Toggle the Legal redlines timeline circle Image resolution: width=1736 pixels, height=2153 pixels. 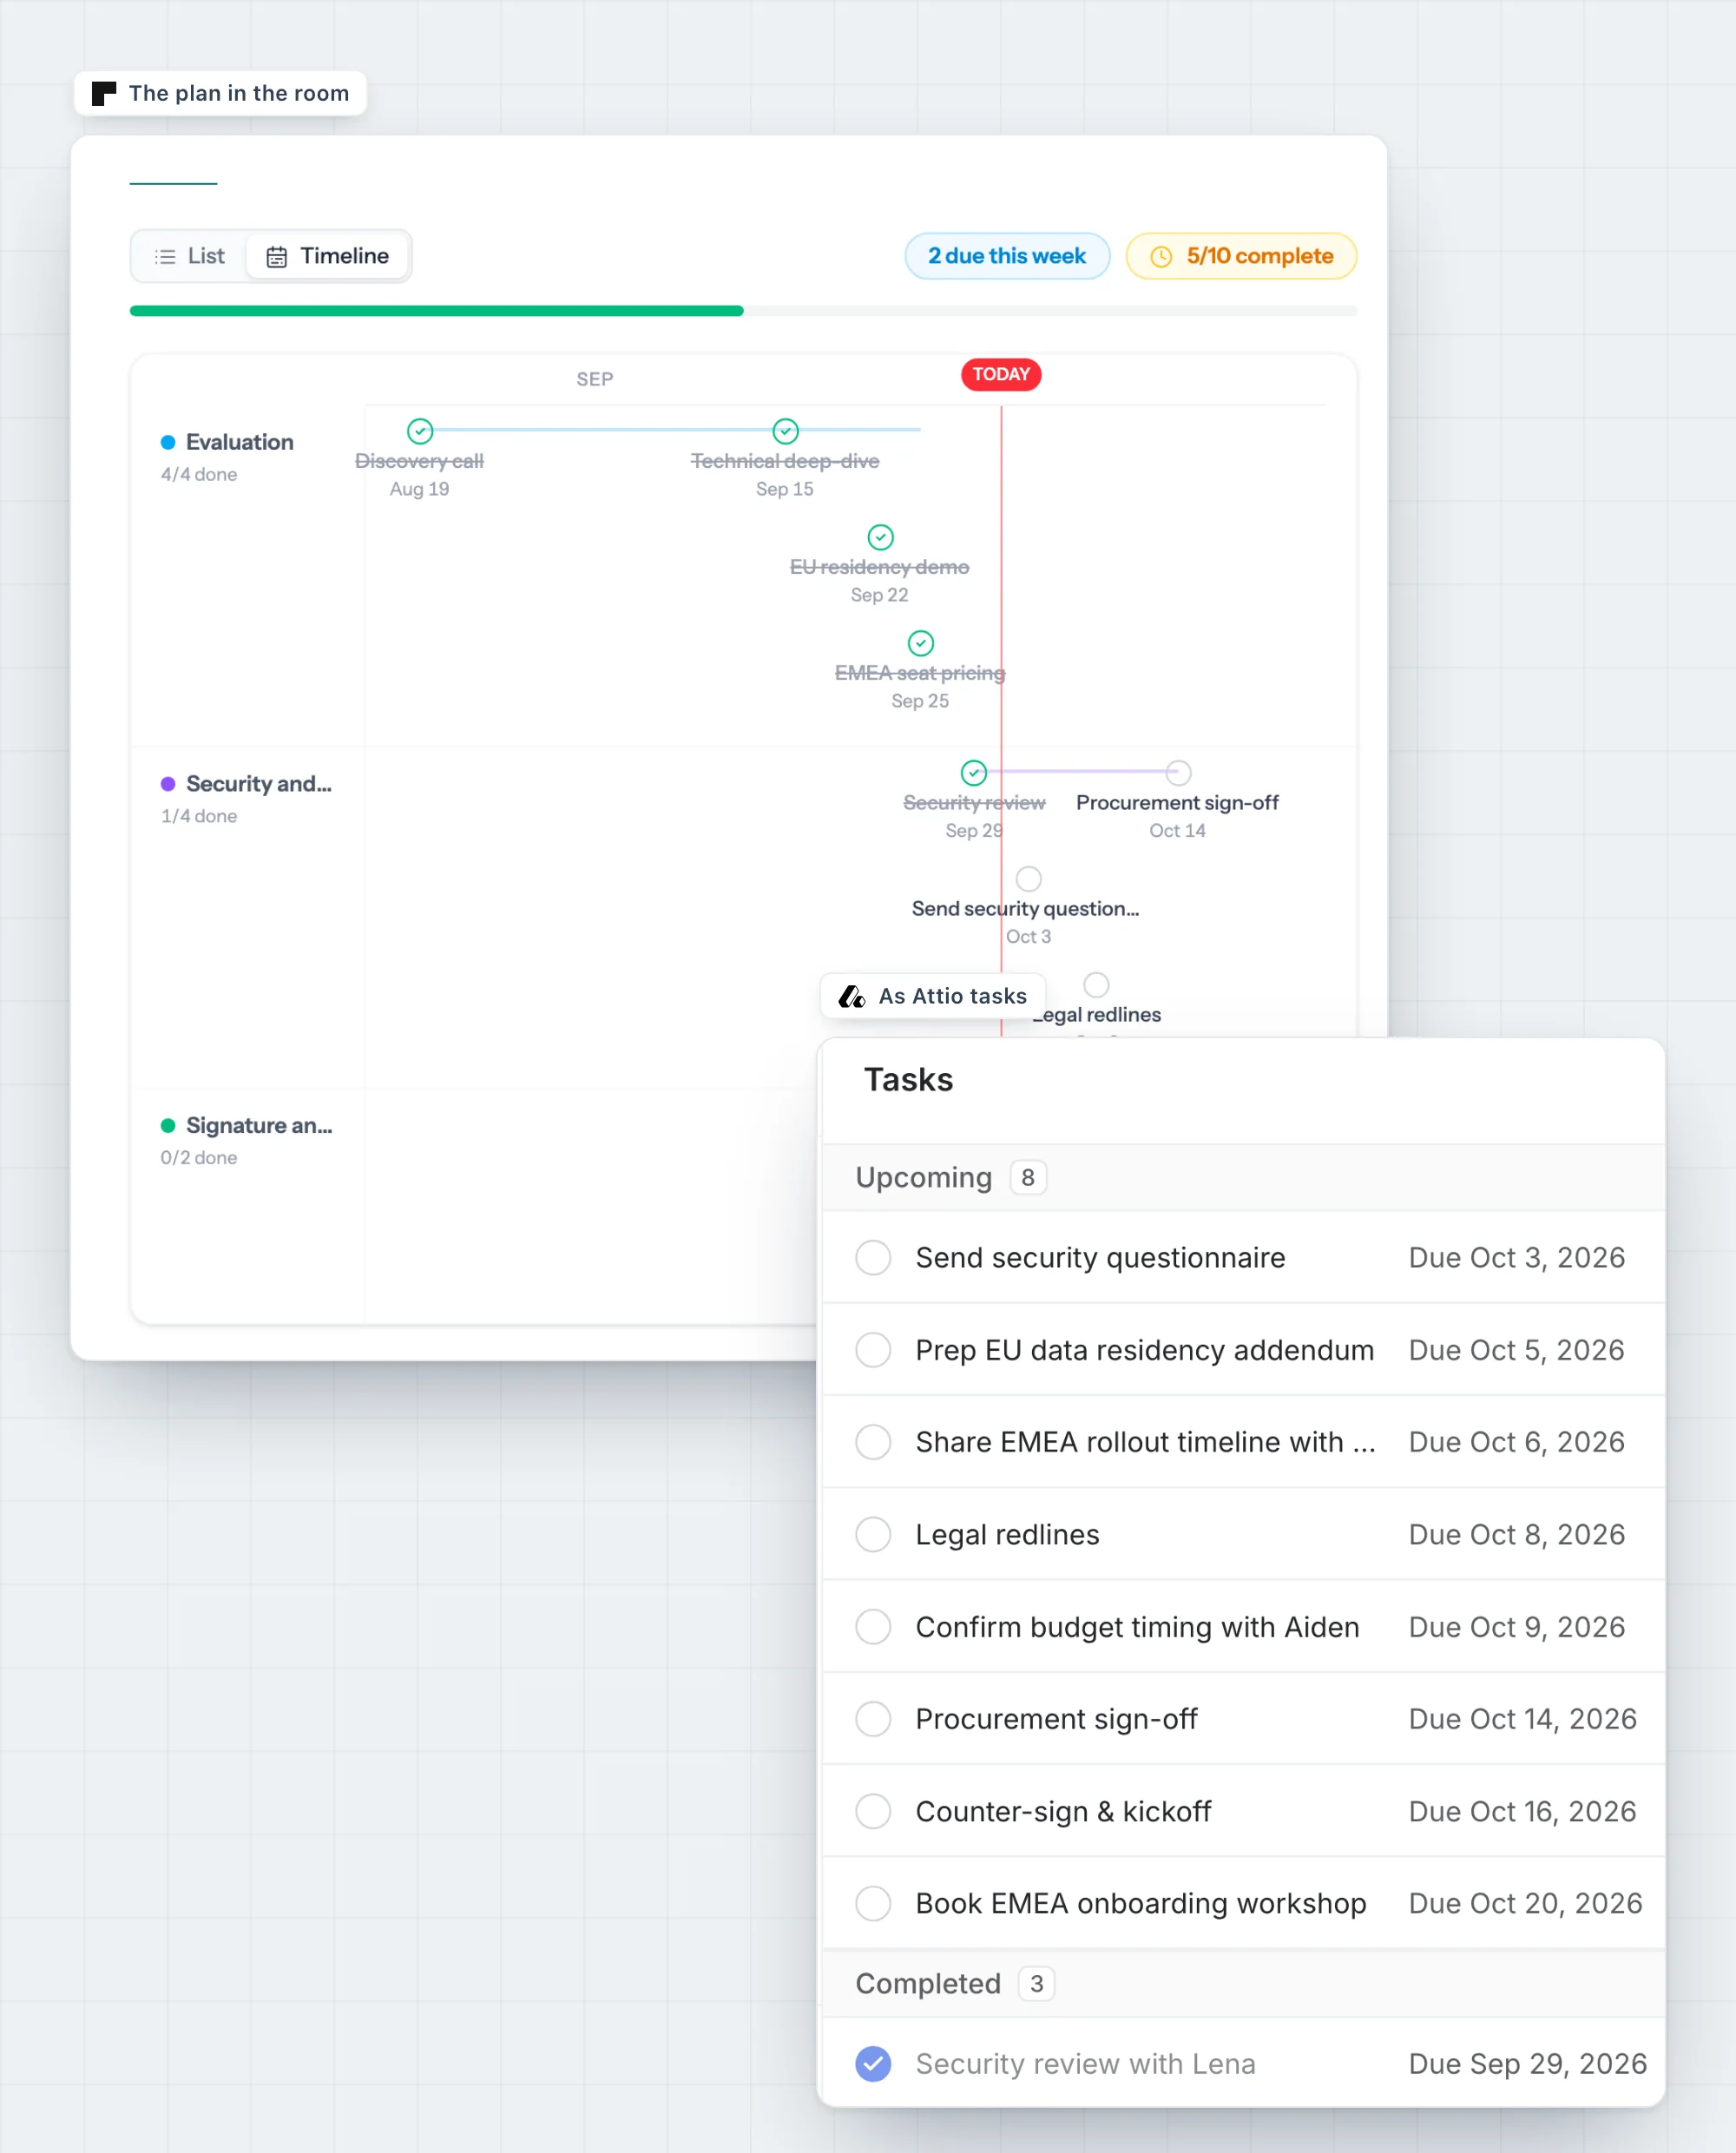[x=1097, y=985]
